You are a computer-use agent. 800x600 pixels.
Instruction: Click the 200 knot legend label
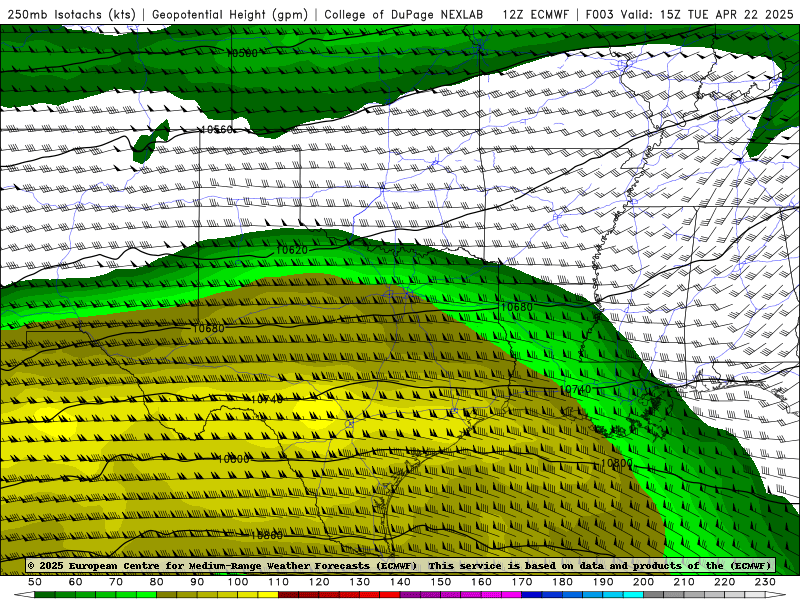click(643, 582)
